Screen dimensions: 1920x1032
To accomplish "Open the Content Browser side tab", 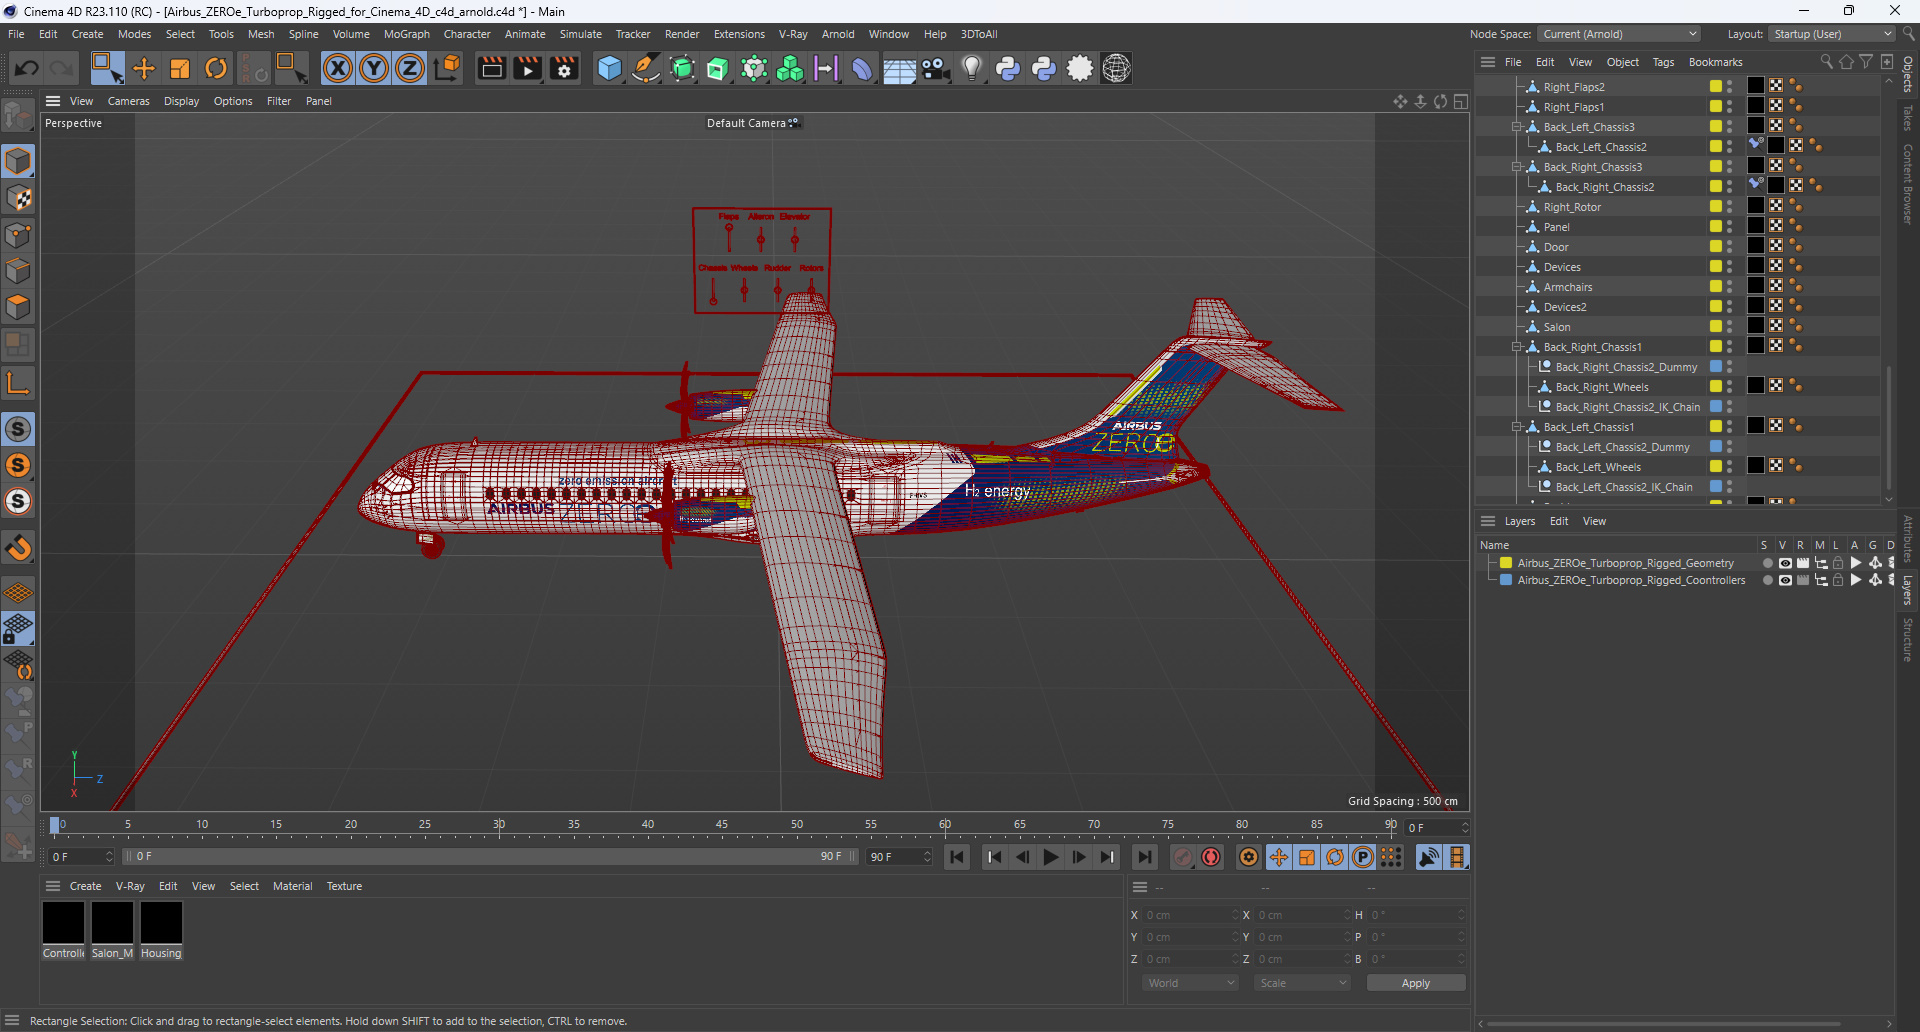I will (1908, 183).
